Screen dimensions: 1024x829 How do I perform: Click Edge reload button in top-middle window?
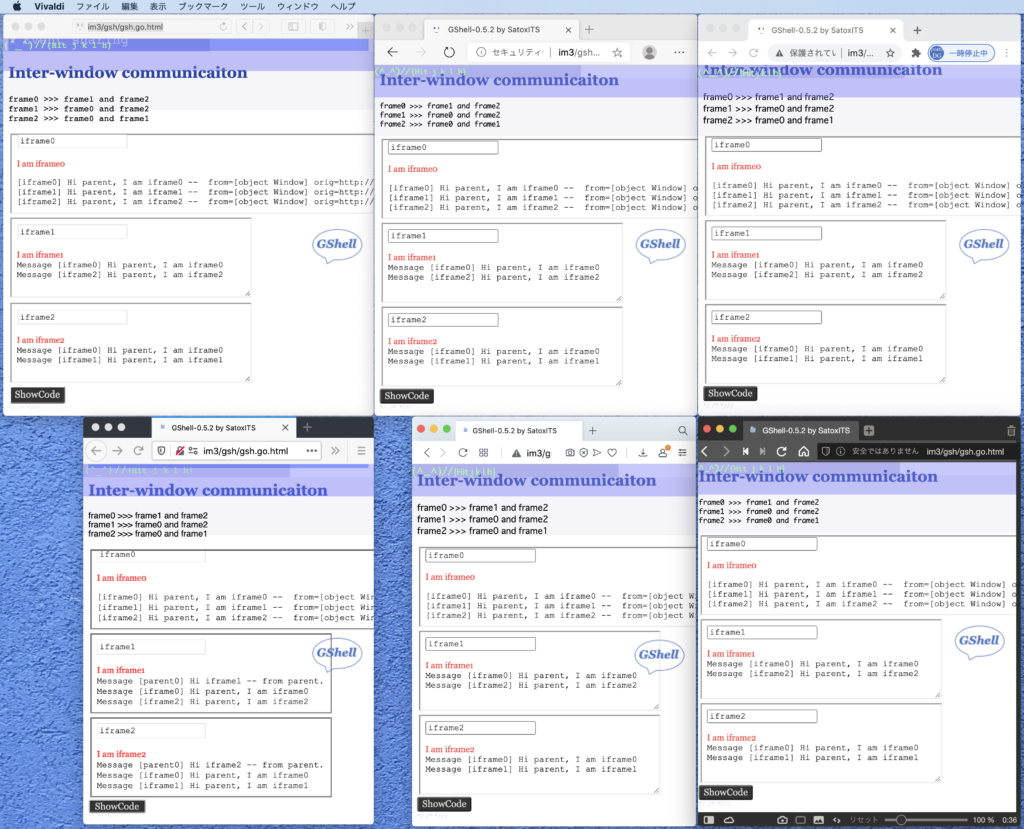(x=449, y=52)
